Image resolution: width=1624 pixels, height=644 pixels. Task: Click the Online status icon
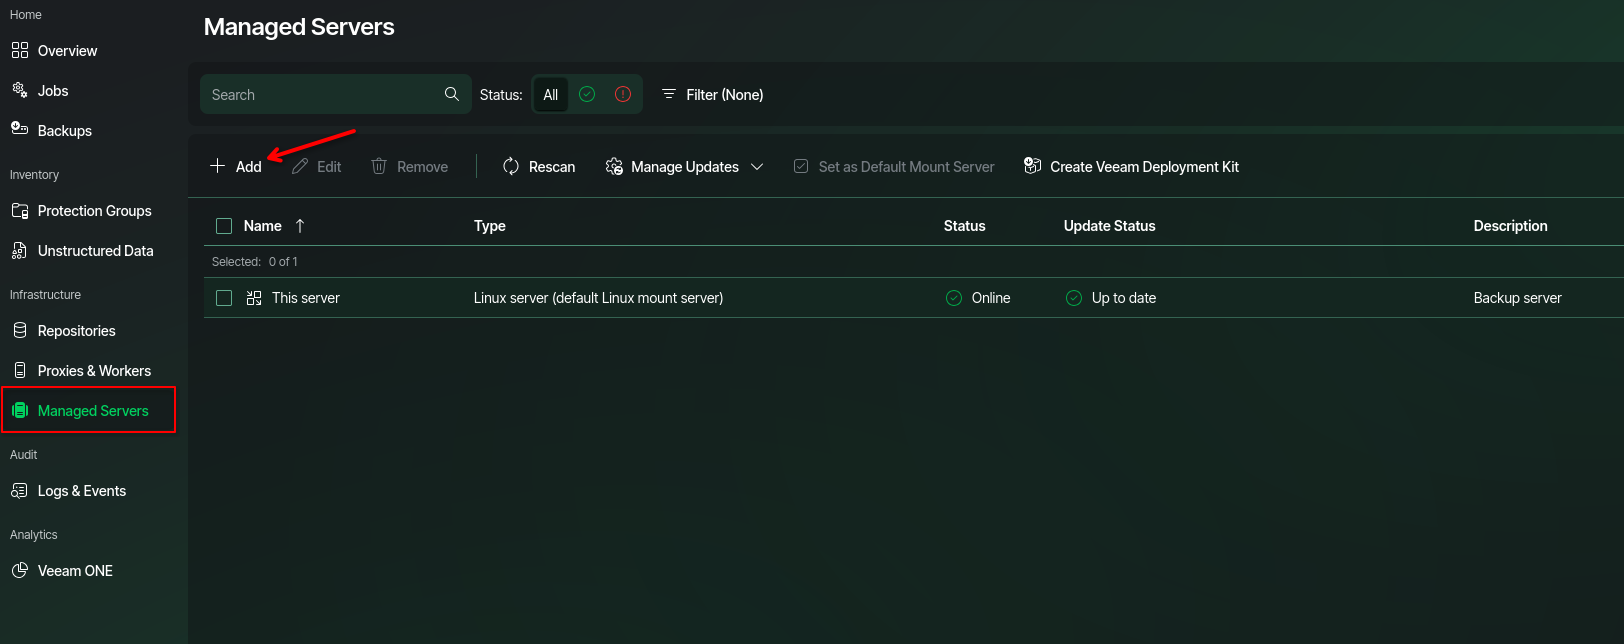[954, 298]
